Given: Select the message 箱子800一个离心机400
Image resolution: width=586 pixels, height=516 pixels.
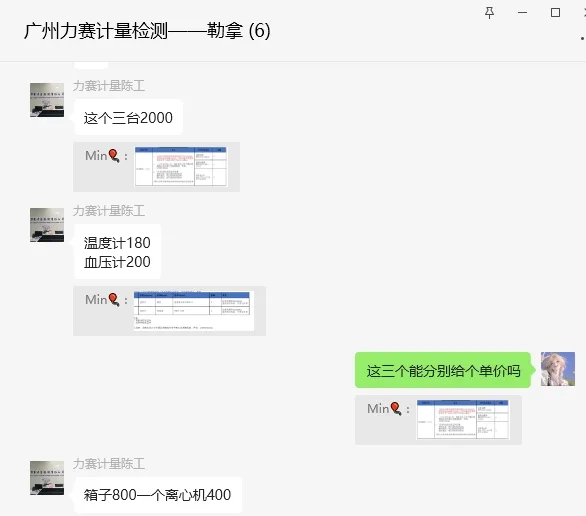Looking at the screenshot, I should point(157,495).
